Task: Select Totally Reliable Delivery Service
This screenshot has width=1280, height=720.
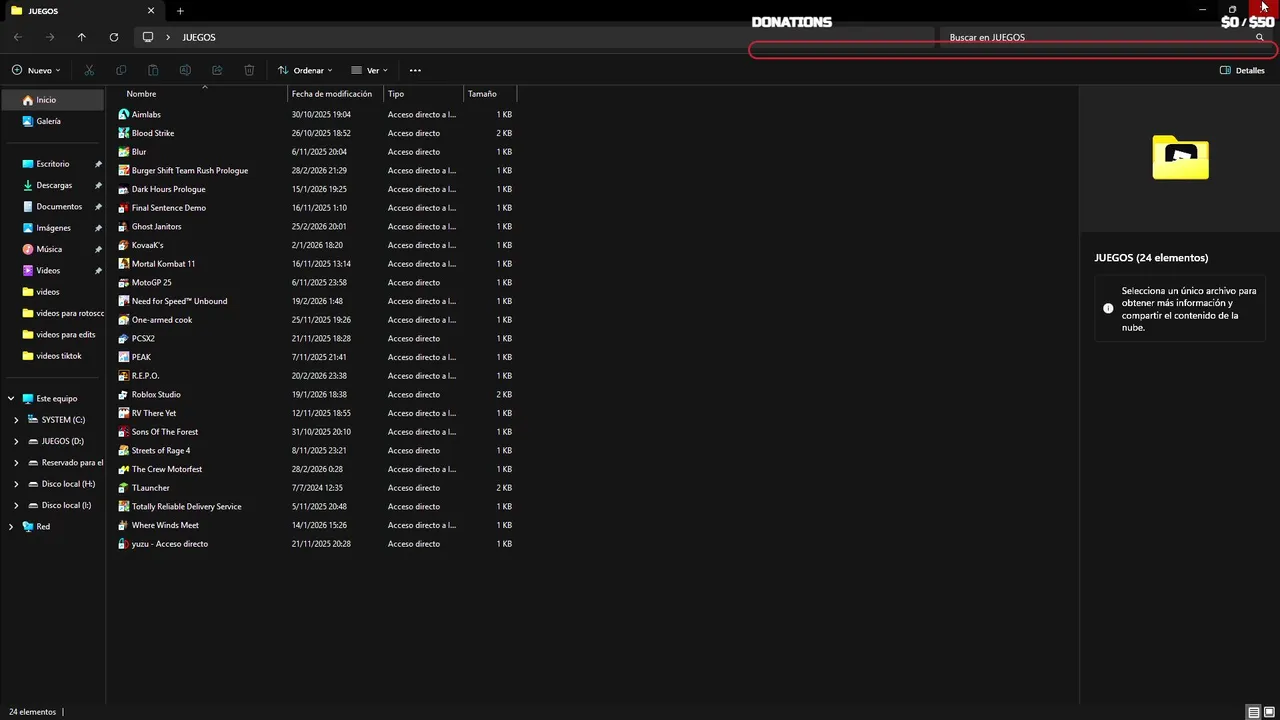Action: 186,506
